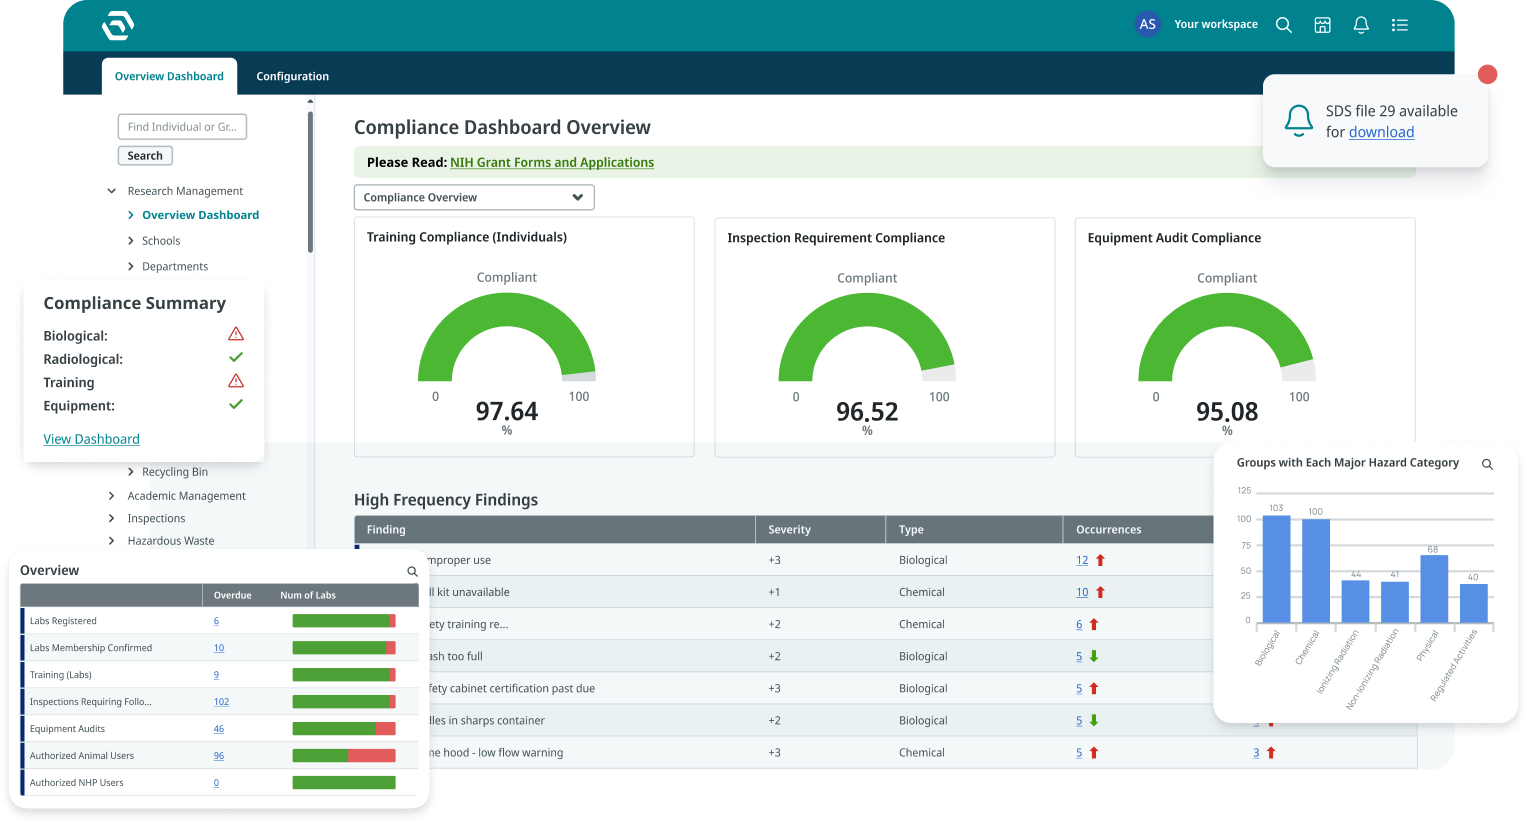Click the notifications bell in header
The image size is (1527, 824).
1361,25
